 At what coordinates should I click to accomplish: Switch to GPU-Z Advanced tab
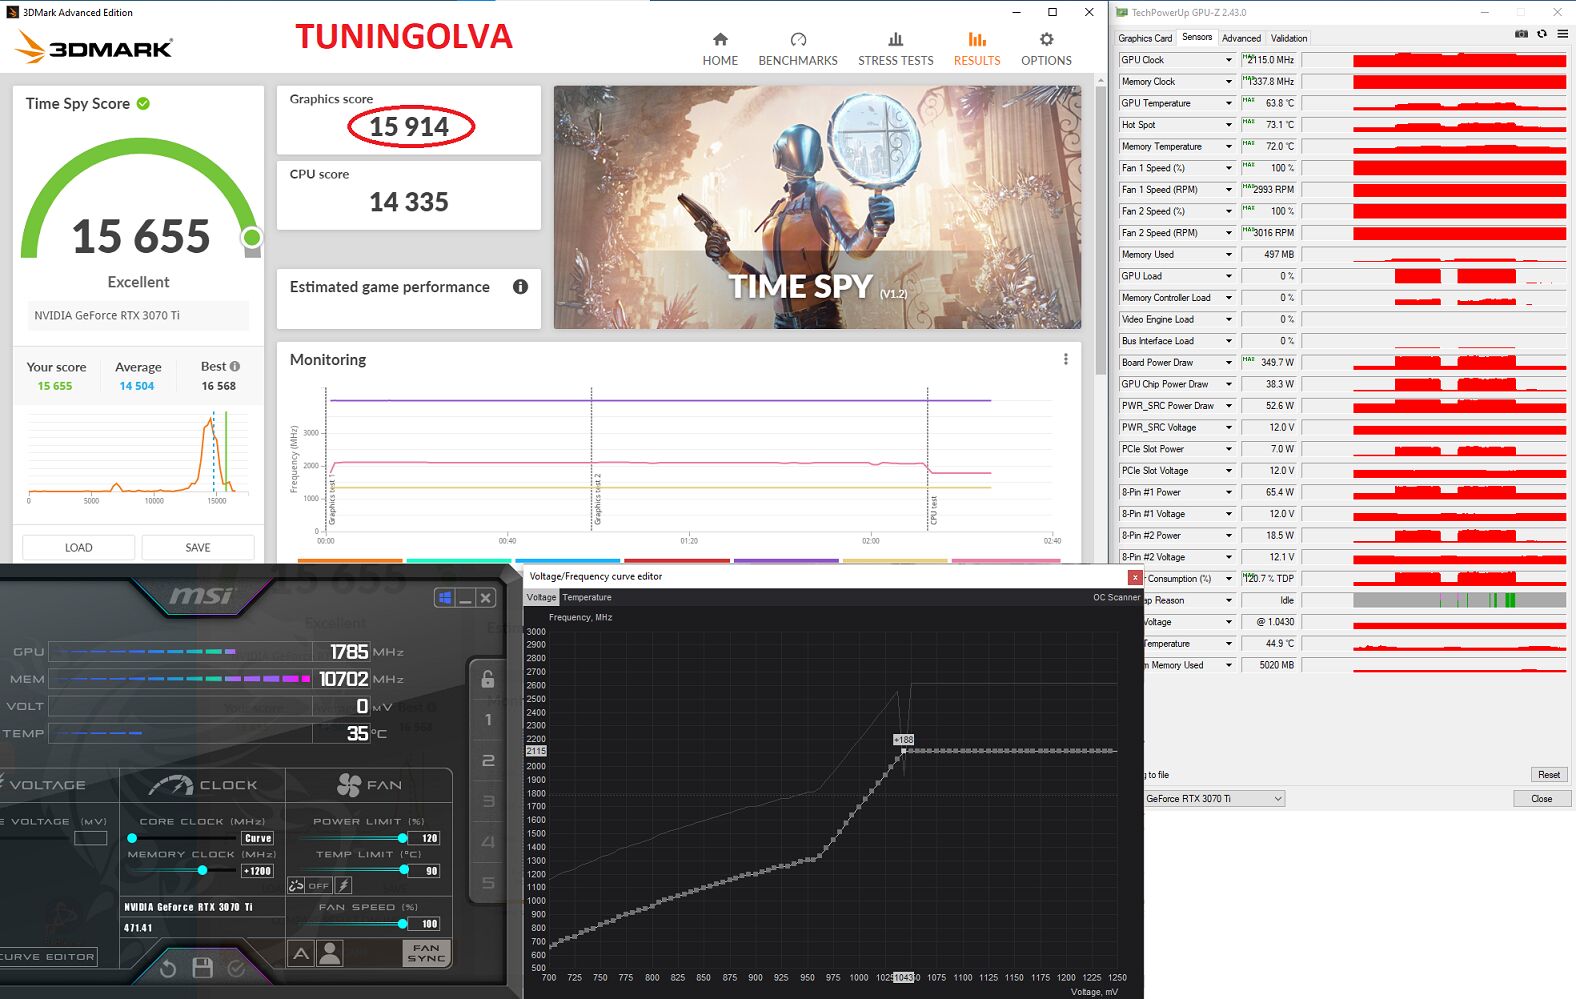click(x=1241, y=38)
